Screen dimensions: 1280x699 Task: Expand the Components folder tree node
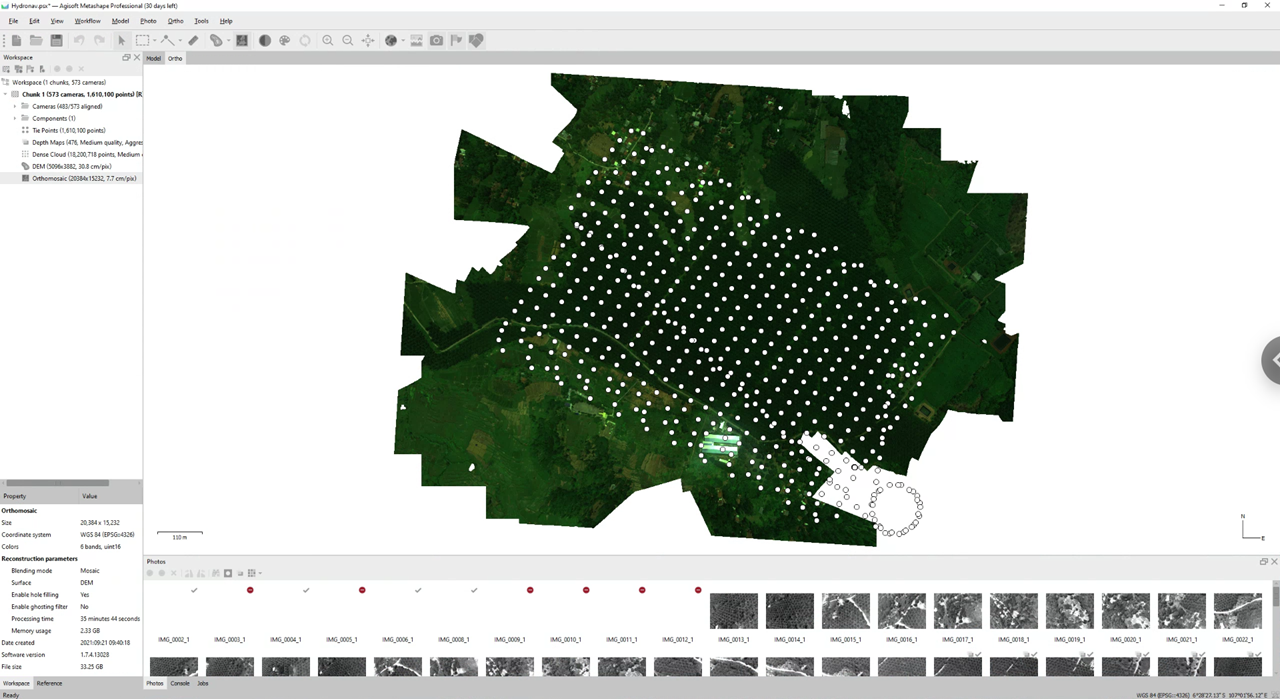pyautogui.click(x=15, y=118)
